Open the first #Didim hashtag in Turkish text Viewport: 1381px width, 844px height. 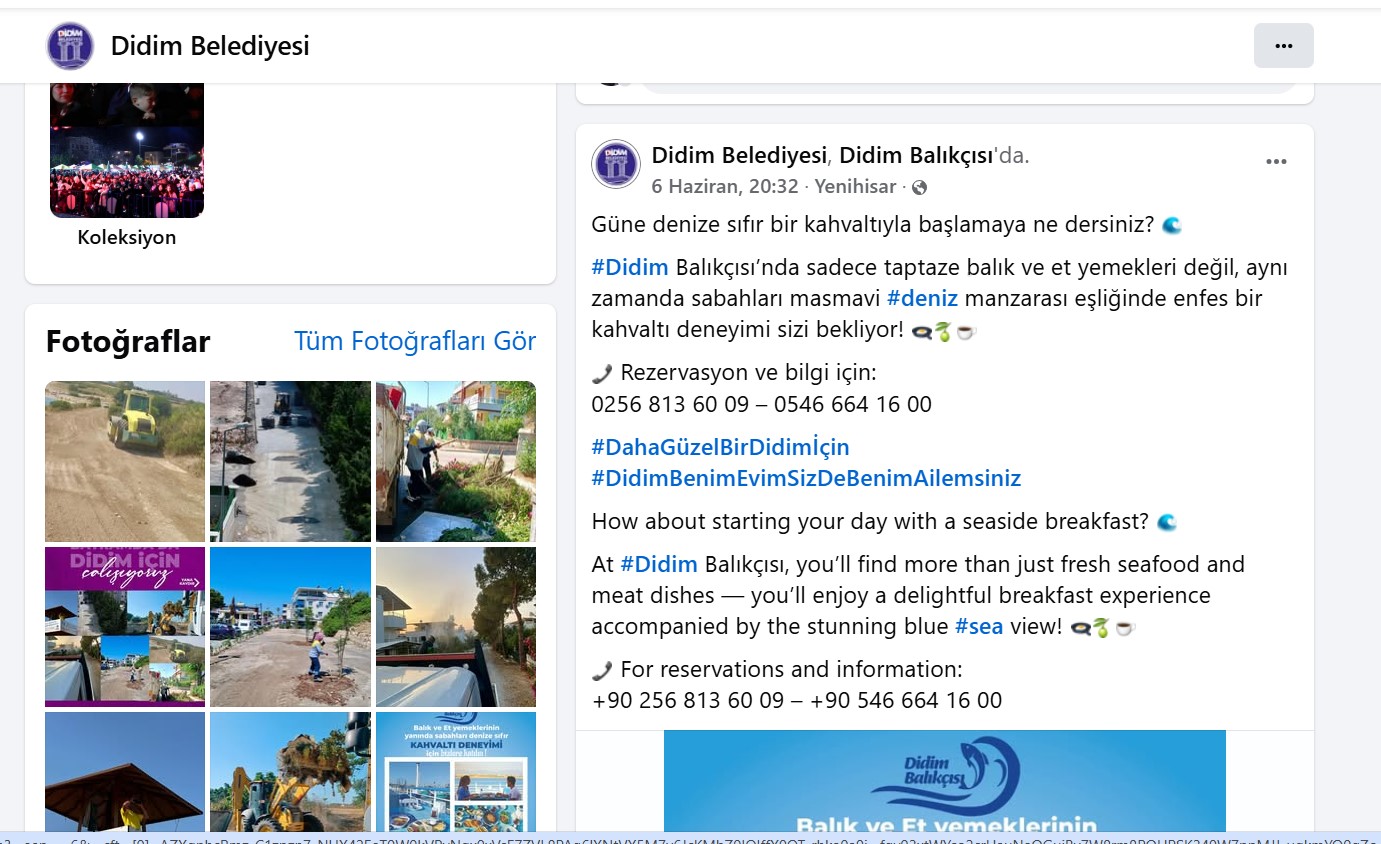point(630,267)
